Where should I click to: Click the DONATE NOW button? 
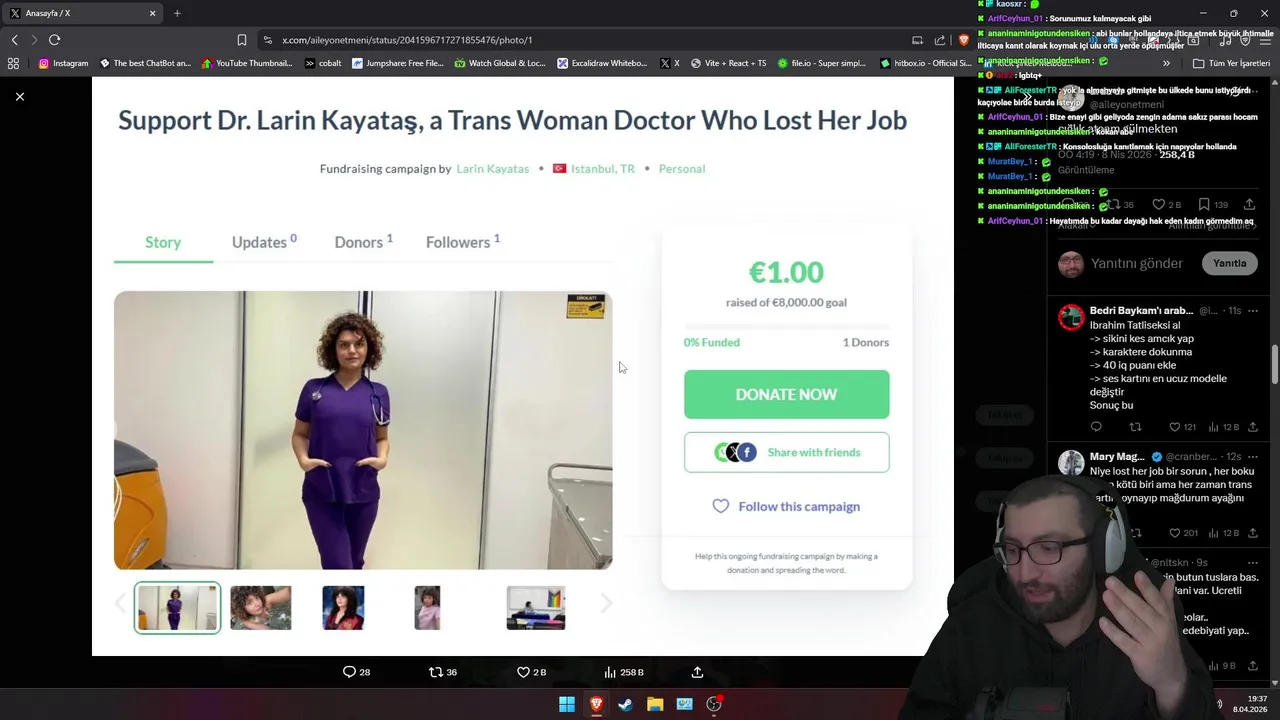[x=786, y=394]
